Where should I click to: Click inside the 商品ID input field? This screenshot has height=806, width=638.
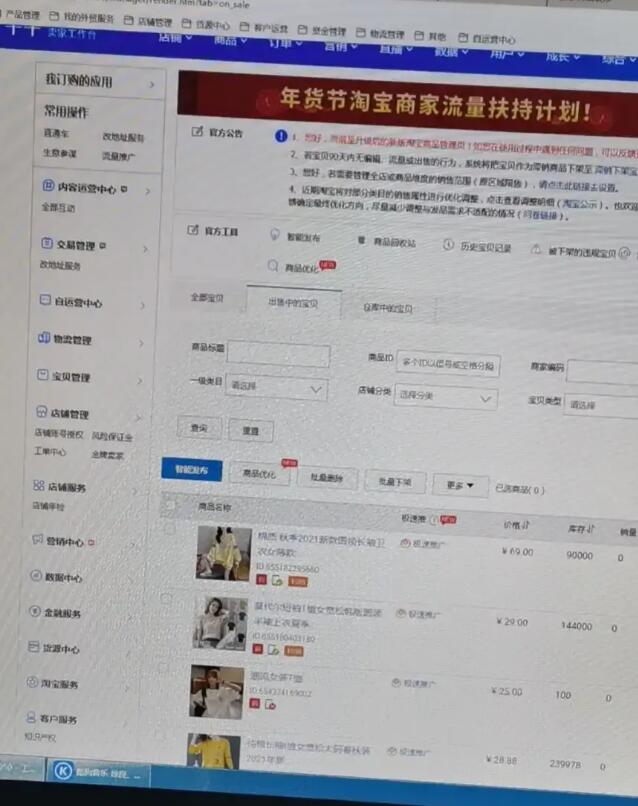point(448,364)
